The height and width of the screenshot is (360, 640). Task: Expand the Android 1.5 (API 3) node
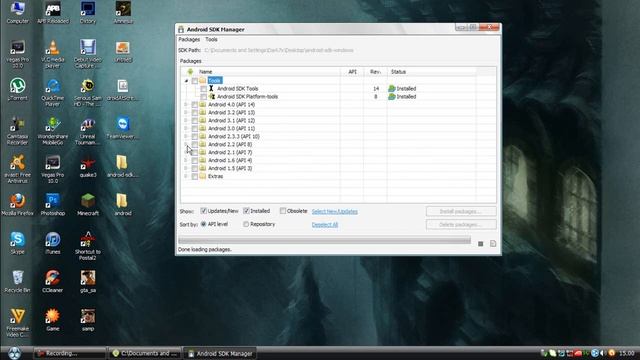coord(186,168)
